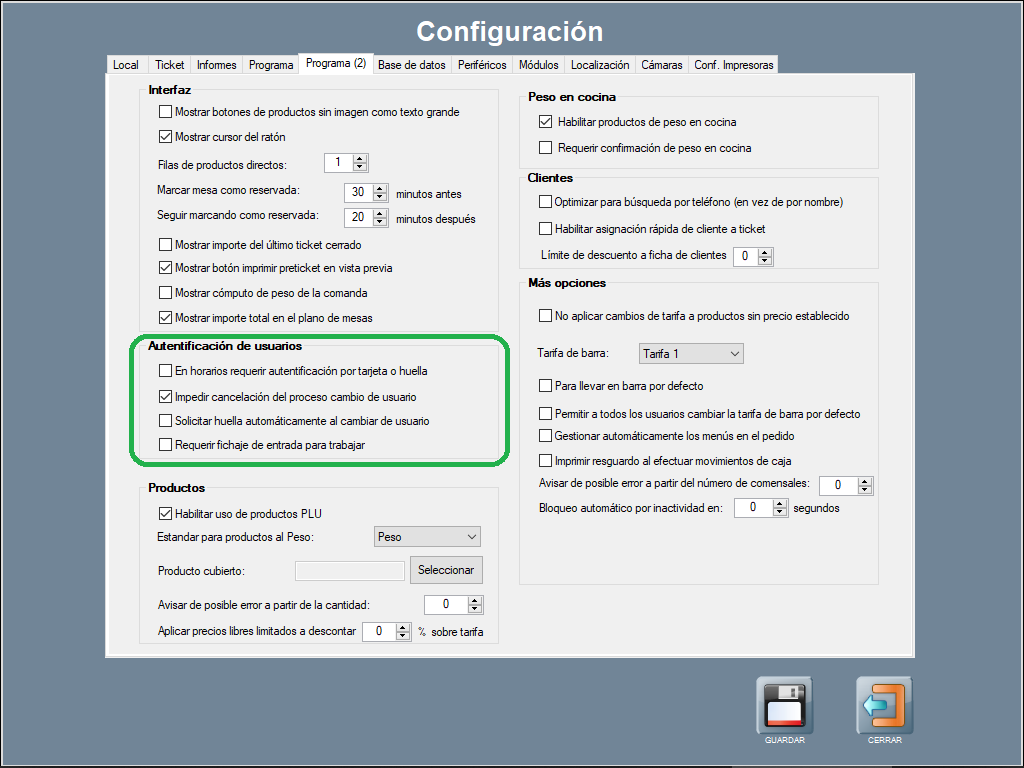Go to the Conf. Impresoras tab

tap(733, 65)
